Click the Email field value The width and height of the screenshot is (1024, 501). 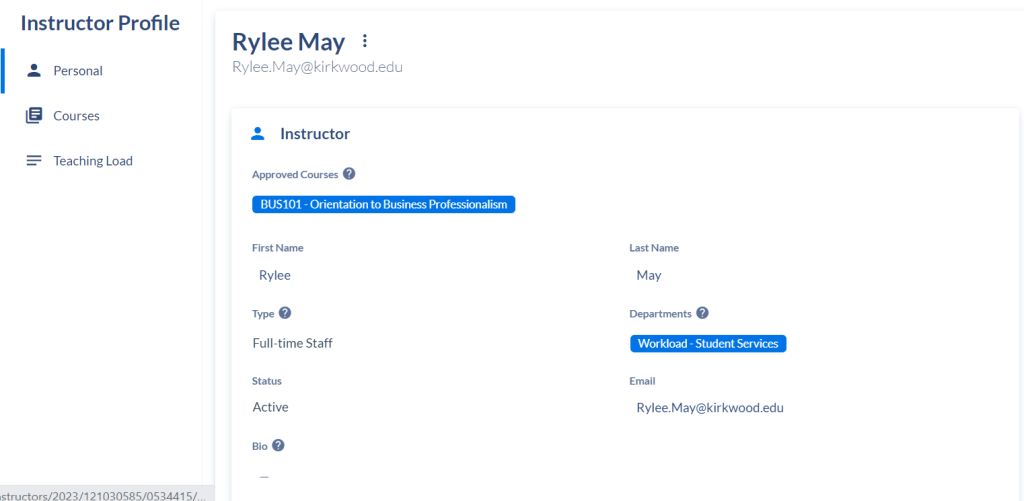(x=710, y=407)
